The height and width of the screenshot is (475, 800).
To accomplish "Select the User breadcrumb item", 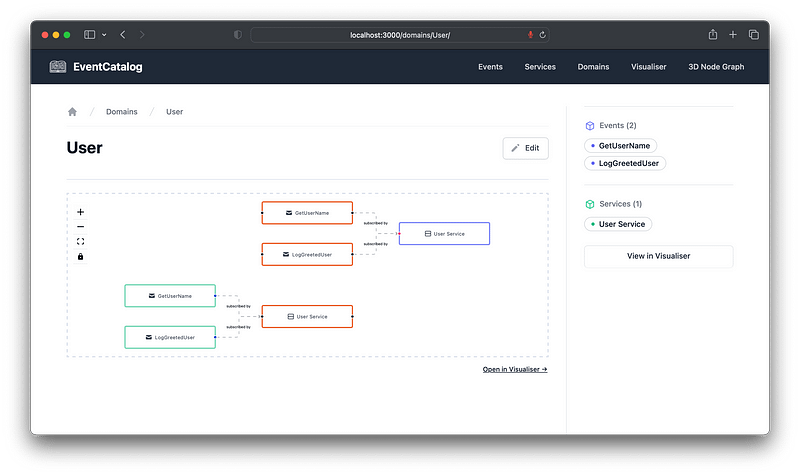I will [x=174, y=112].
